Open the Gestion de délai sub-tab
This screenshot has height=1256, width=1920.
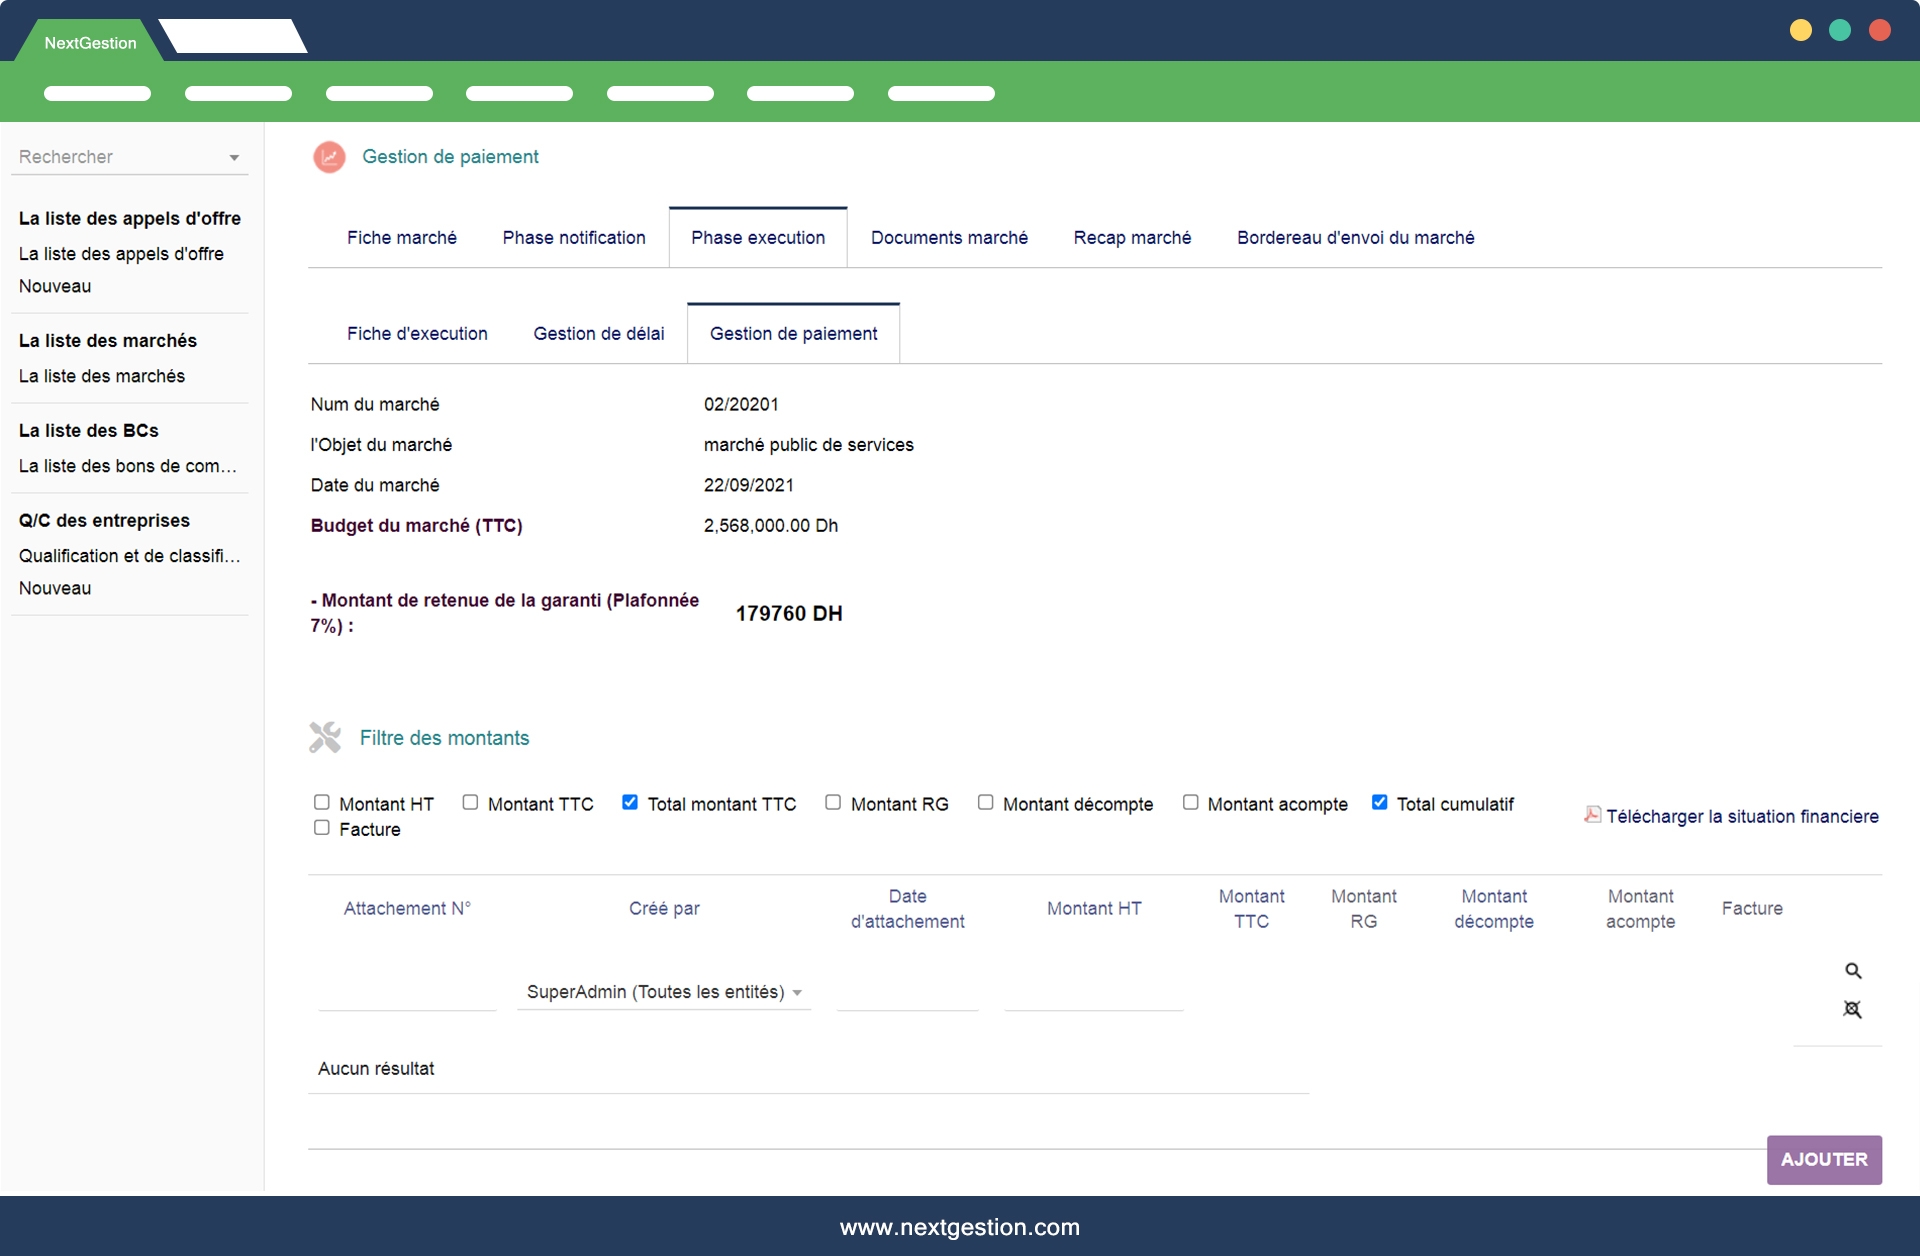(x=598, y=334)
